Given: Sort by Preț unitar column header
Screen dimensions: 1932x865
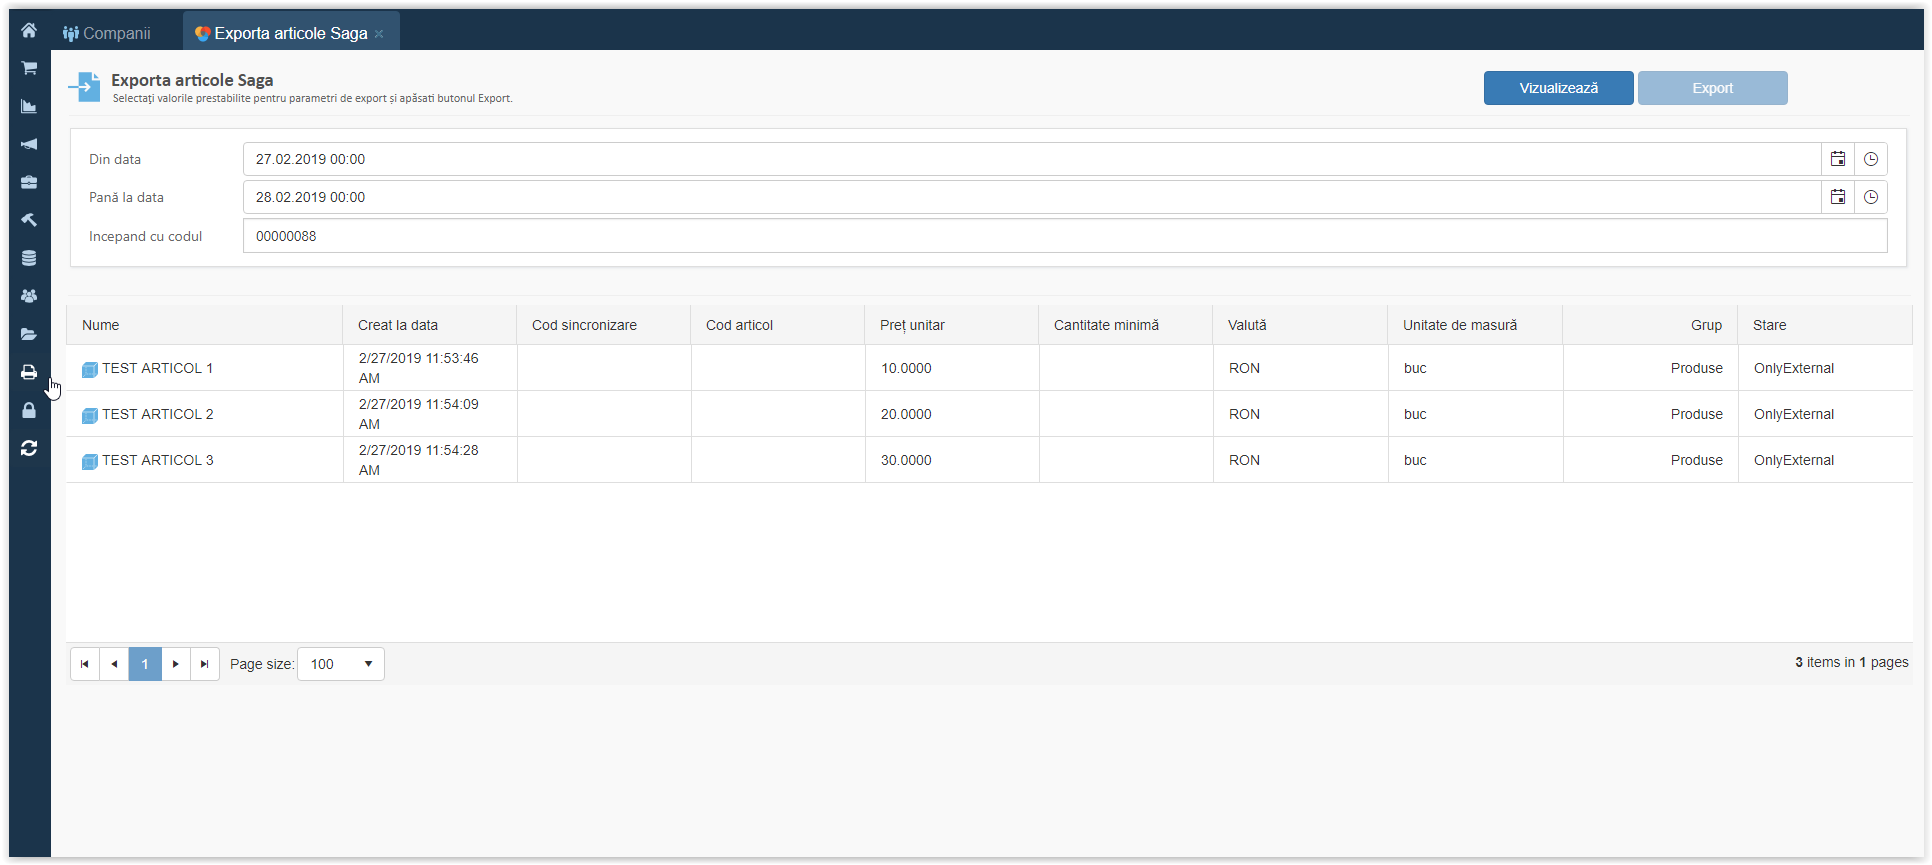Looking at the screenshot, I should click(951, 325).
